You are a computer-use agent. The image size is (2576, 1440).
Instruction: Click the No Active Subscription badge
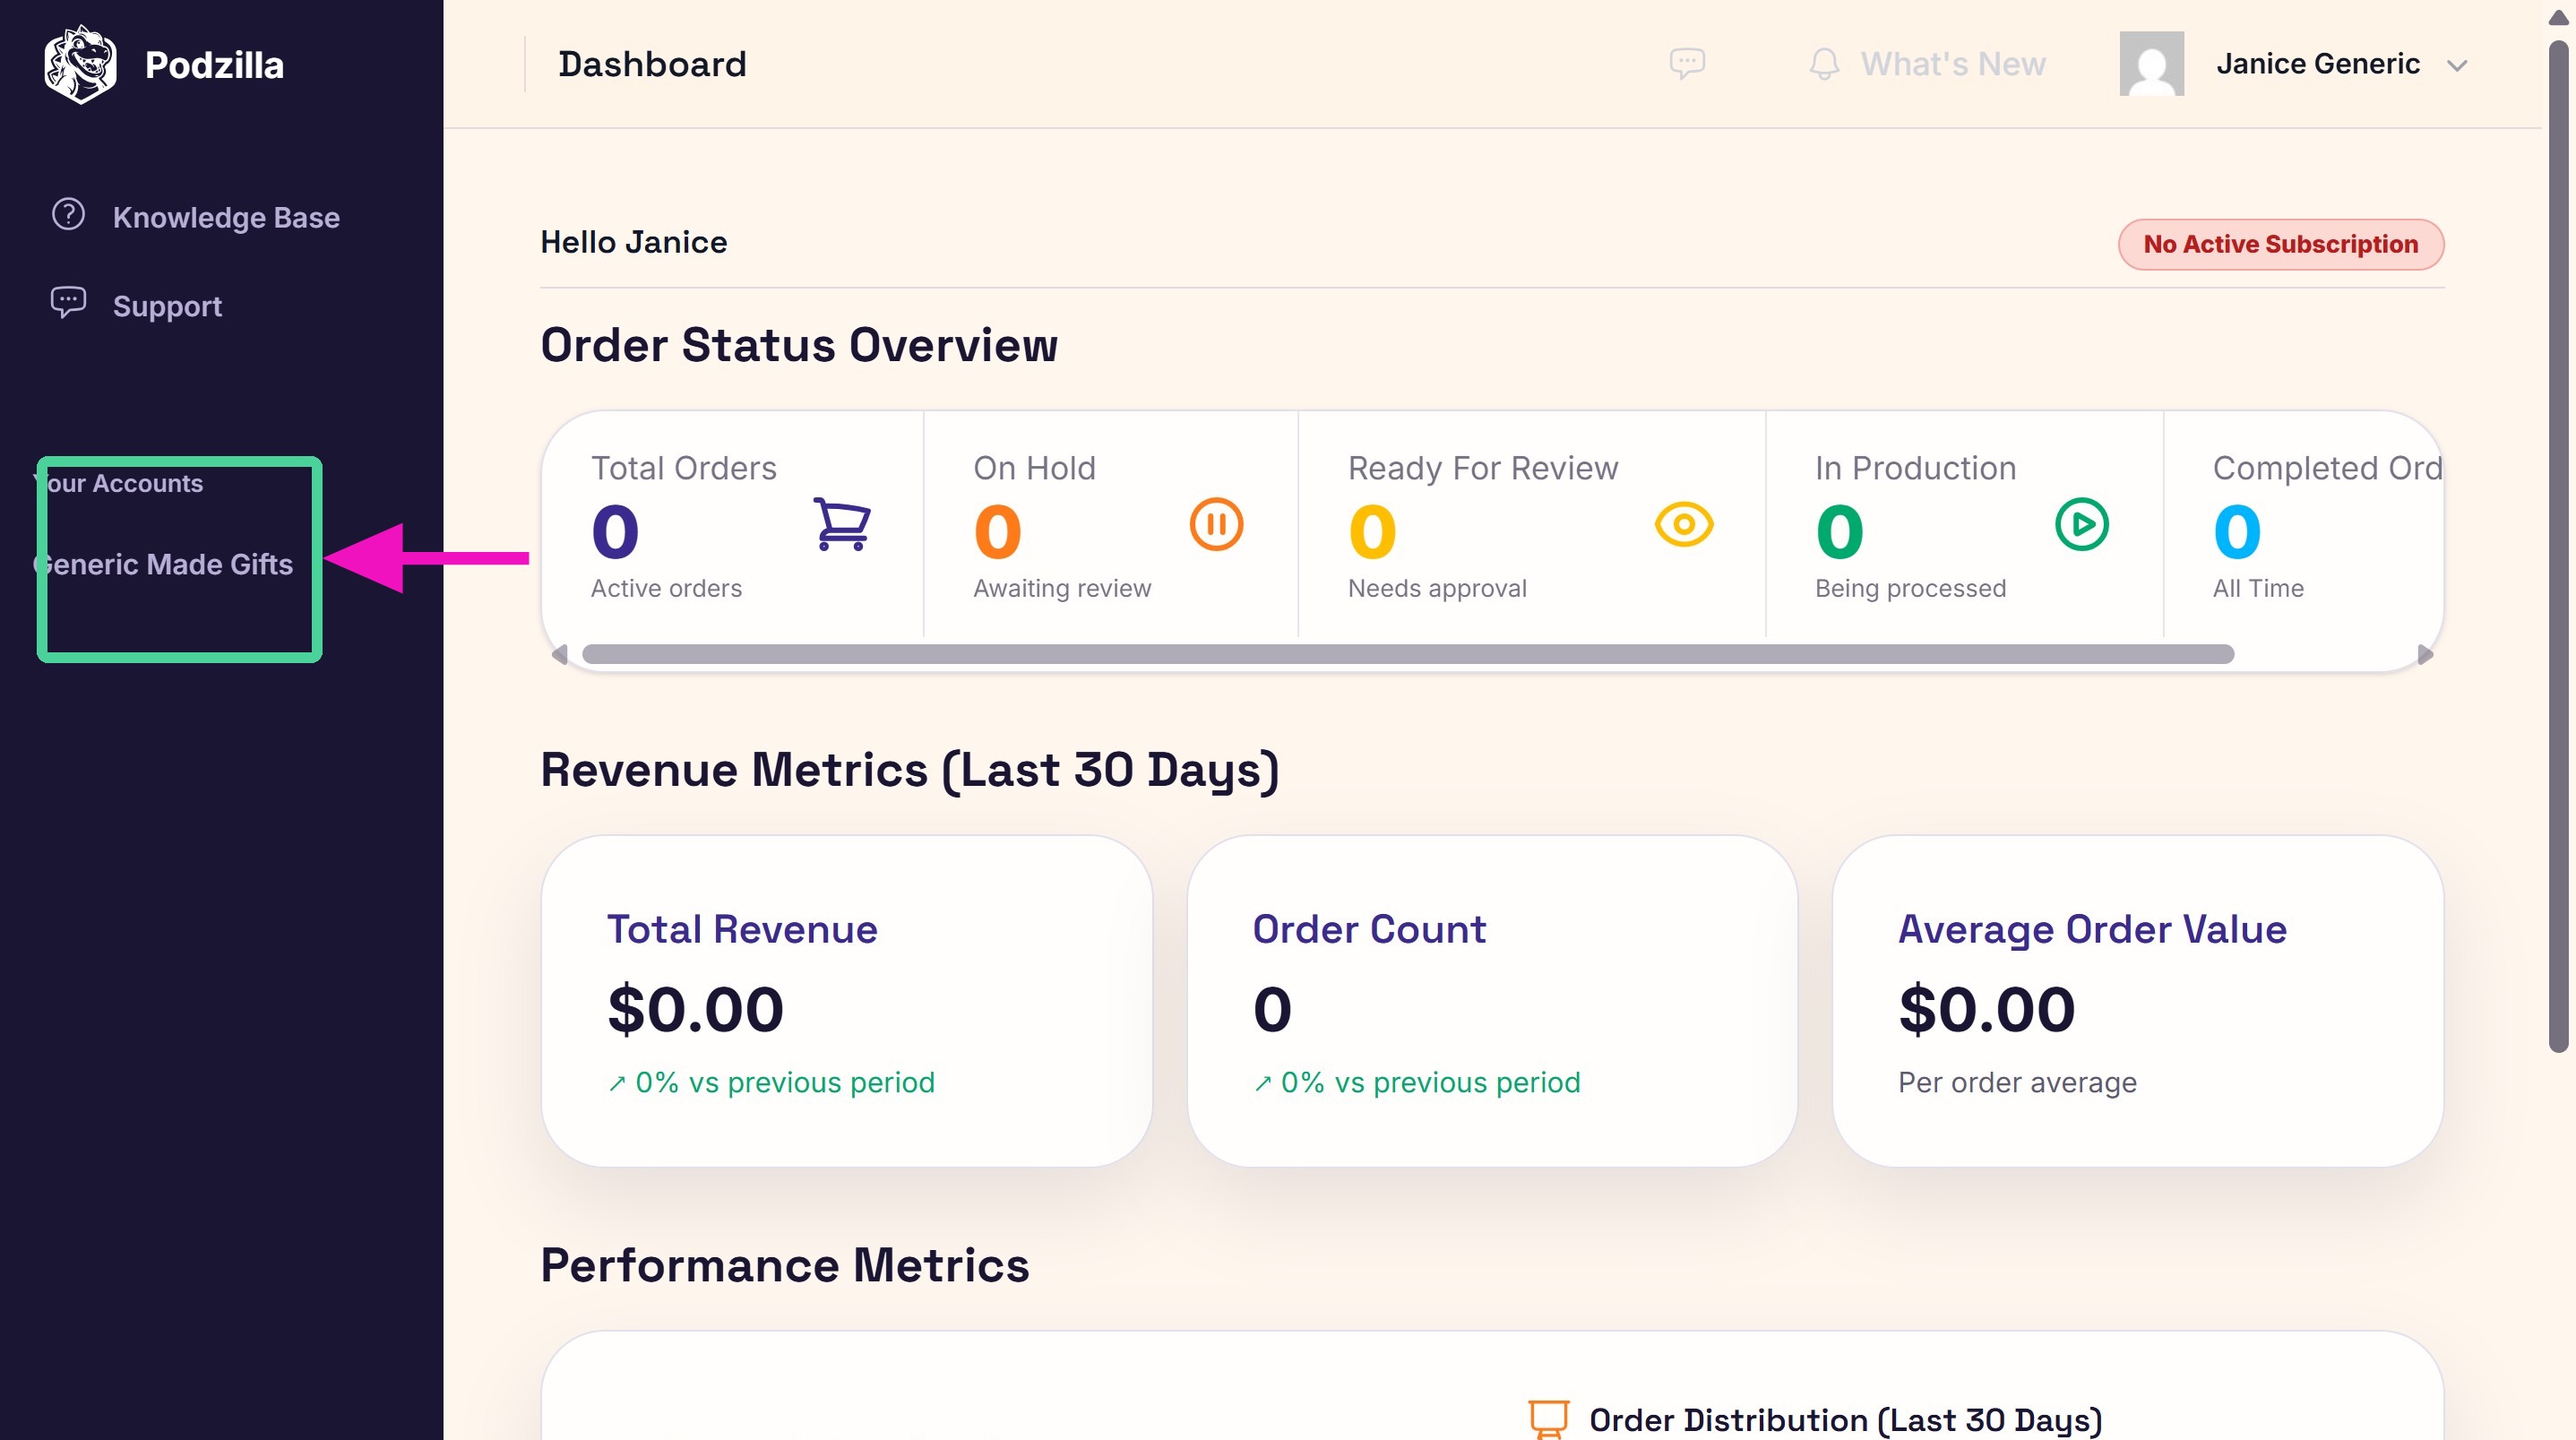[2280, 244]
